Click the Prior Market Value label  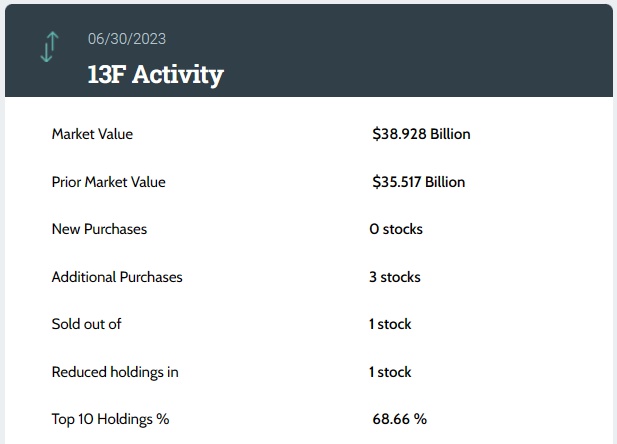108,182
